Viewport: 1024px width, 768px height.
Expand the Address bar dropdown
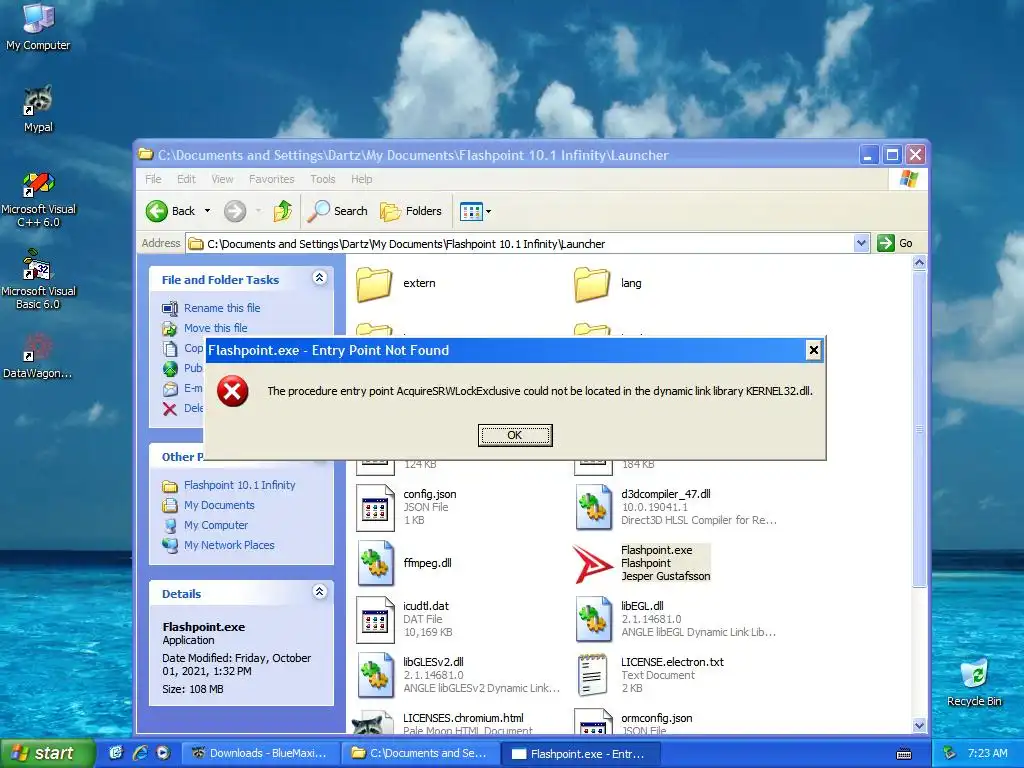click(x=861, y=243)
